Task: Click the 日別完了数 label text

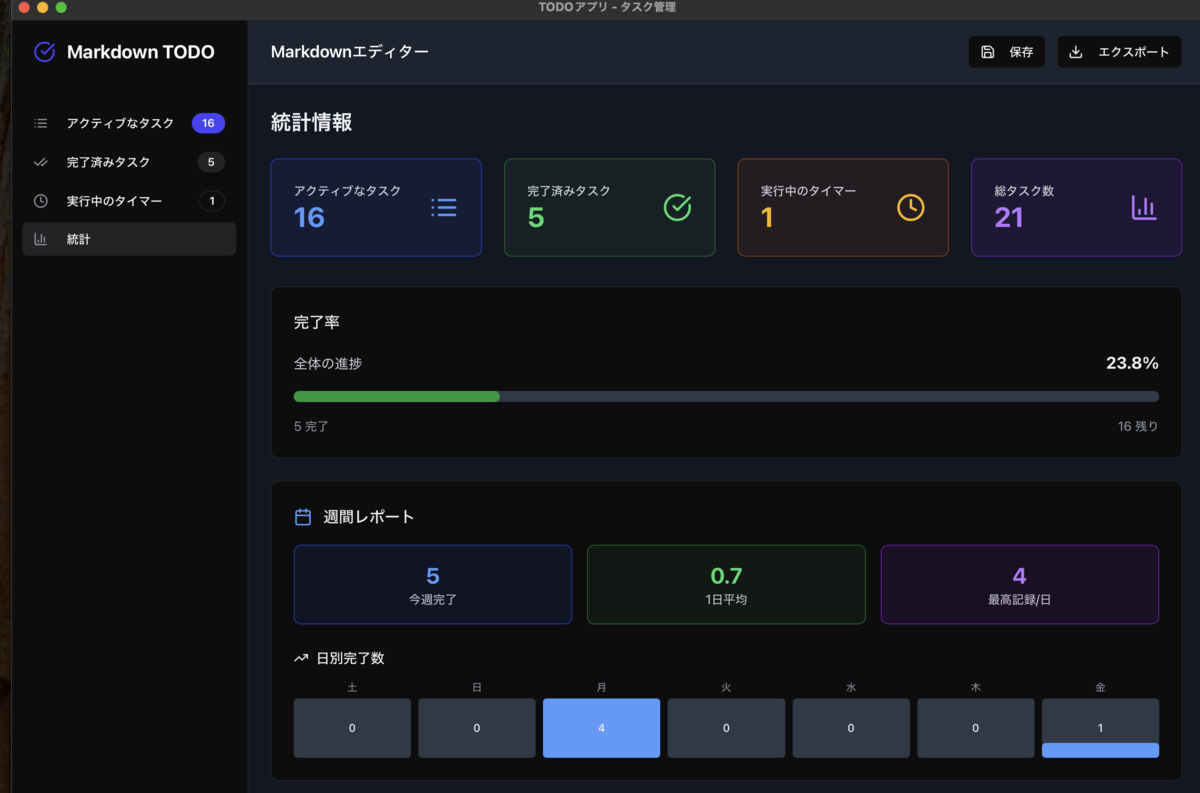Action: coord(350,659)
